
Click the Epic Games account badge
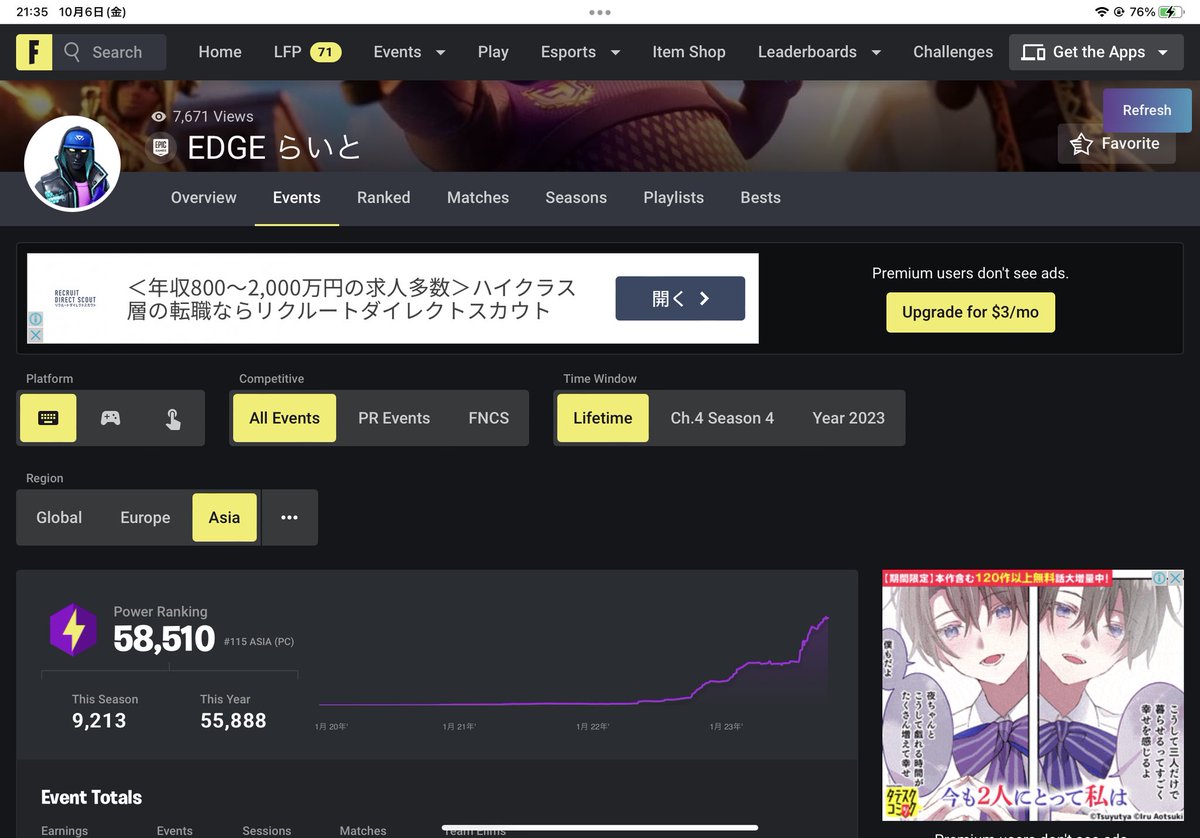click(160, 148)
